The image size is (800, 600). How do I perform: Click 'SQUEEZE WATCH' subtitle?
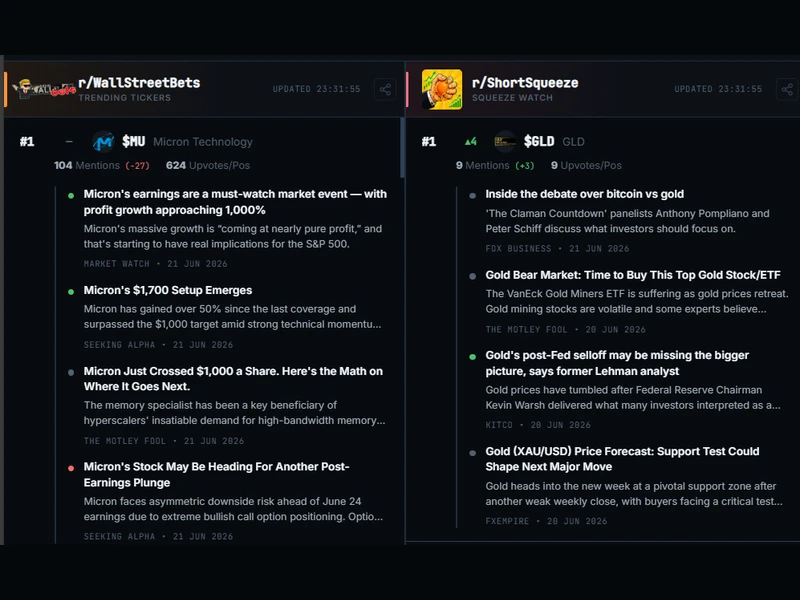pyautogui.click(x=512, y=97)
